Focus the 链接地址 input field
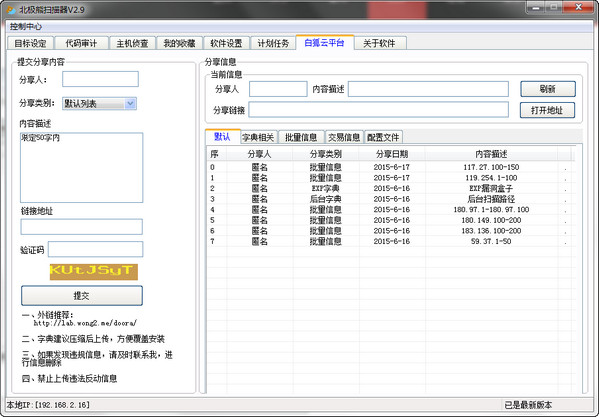 click(x=81, y=227)
